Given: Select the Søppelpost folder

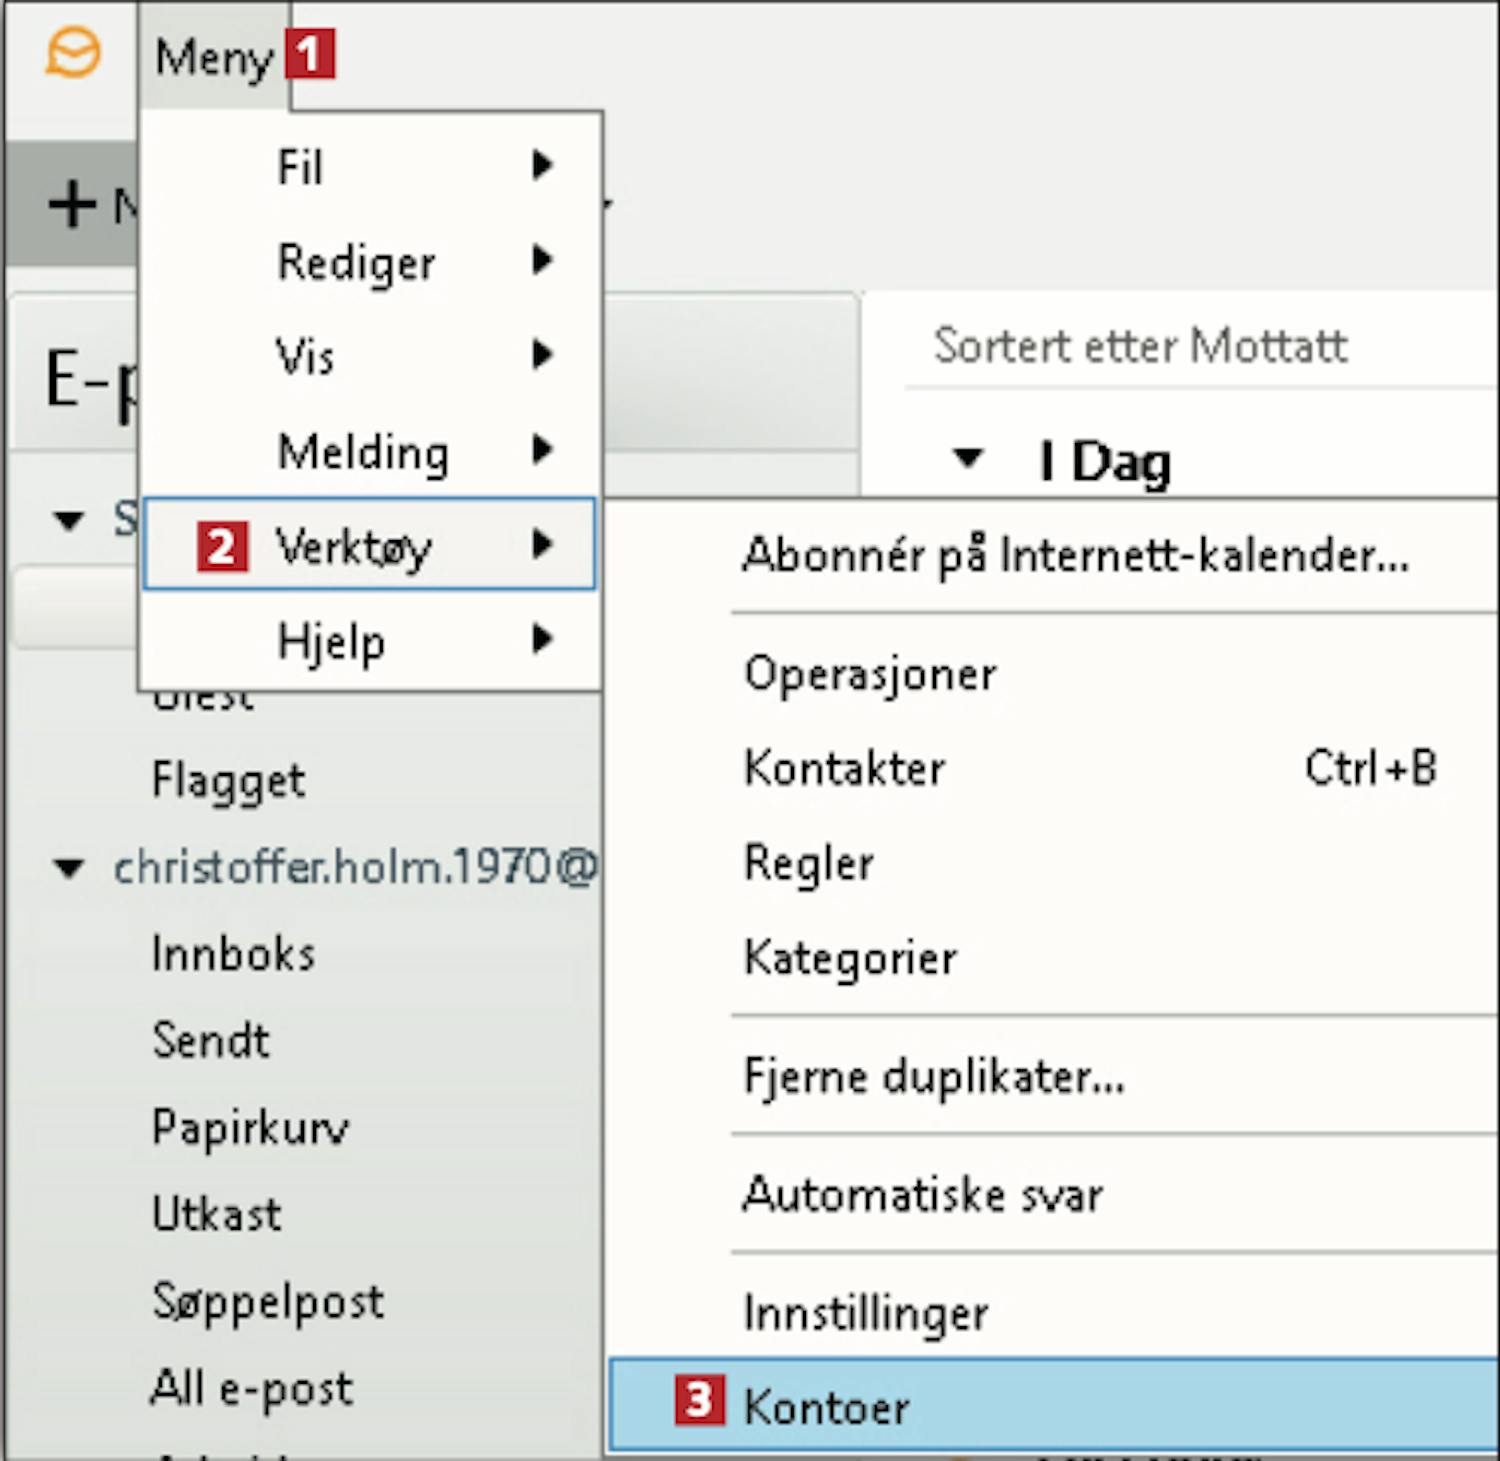Looking at the screenshot, I should tap(267, 1301).
